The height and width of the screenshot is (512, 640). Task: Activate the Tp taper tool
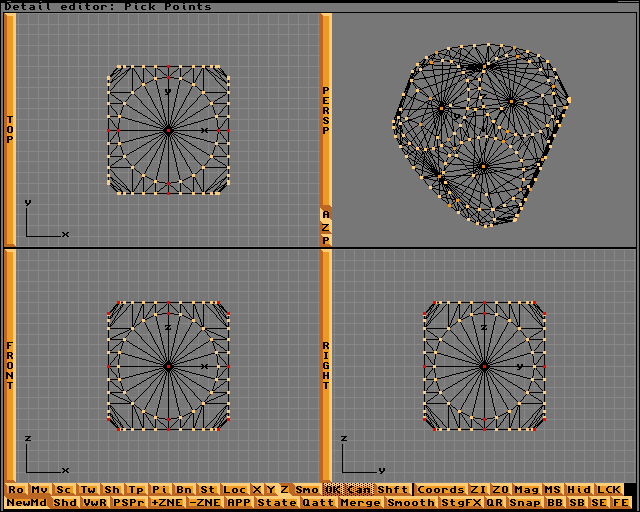pyautogui.click(x=136, y=489)
